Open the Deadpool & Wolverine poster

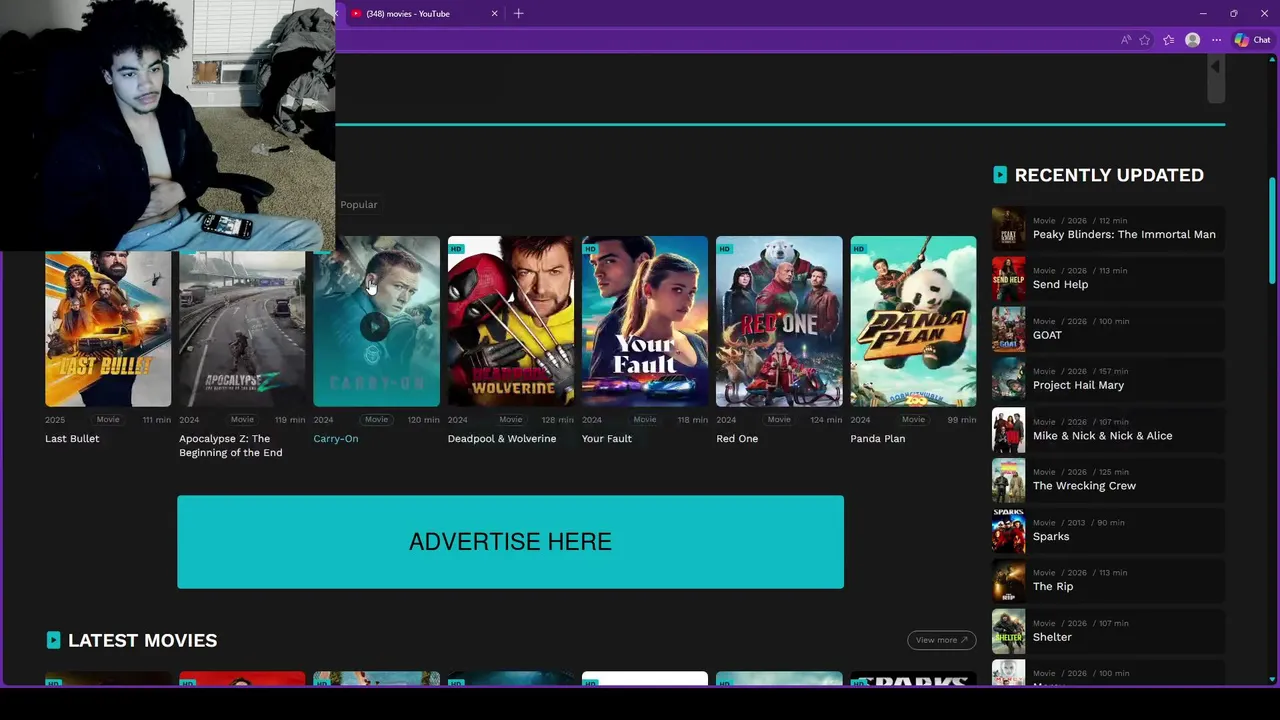pos(511,321)
